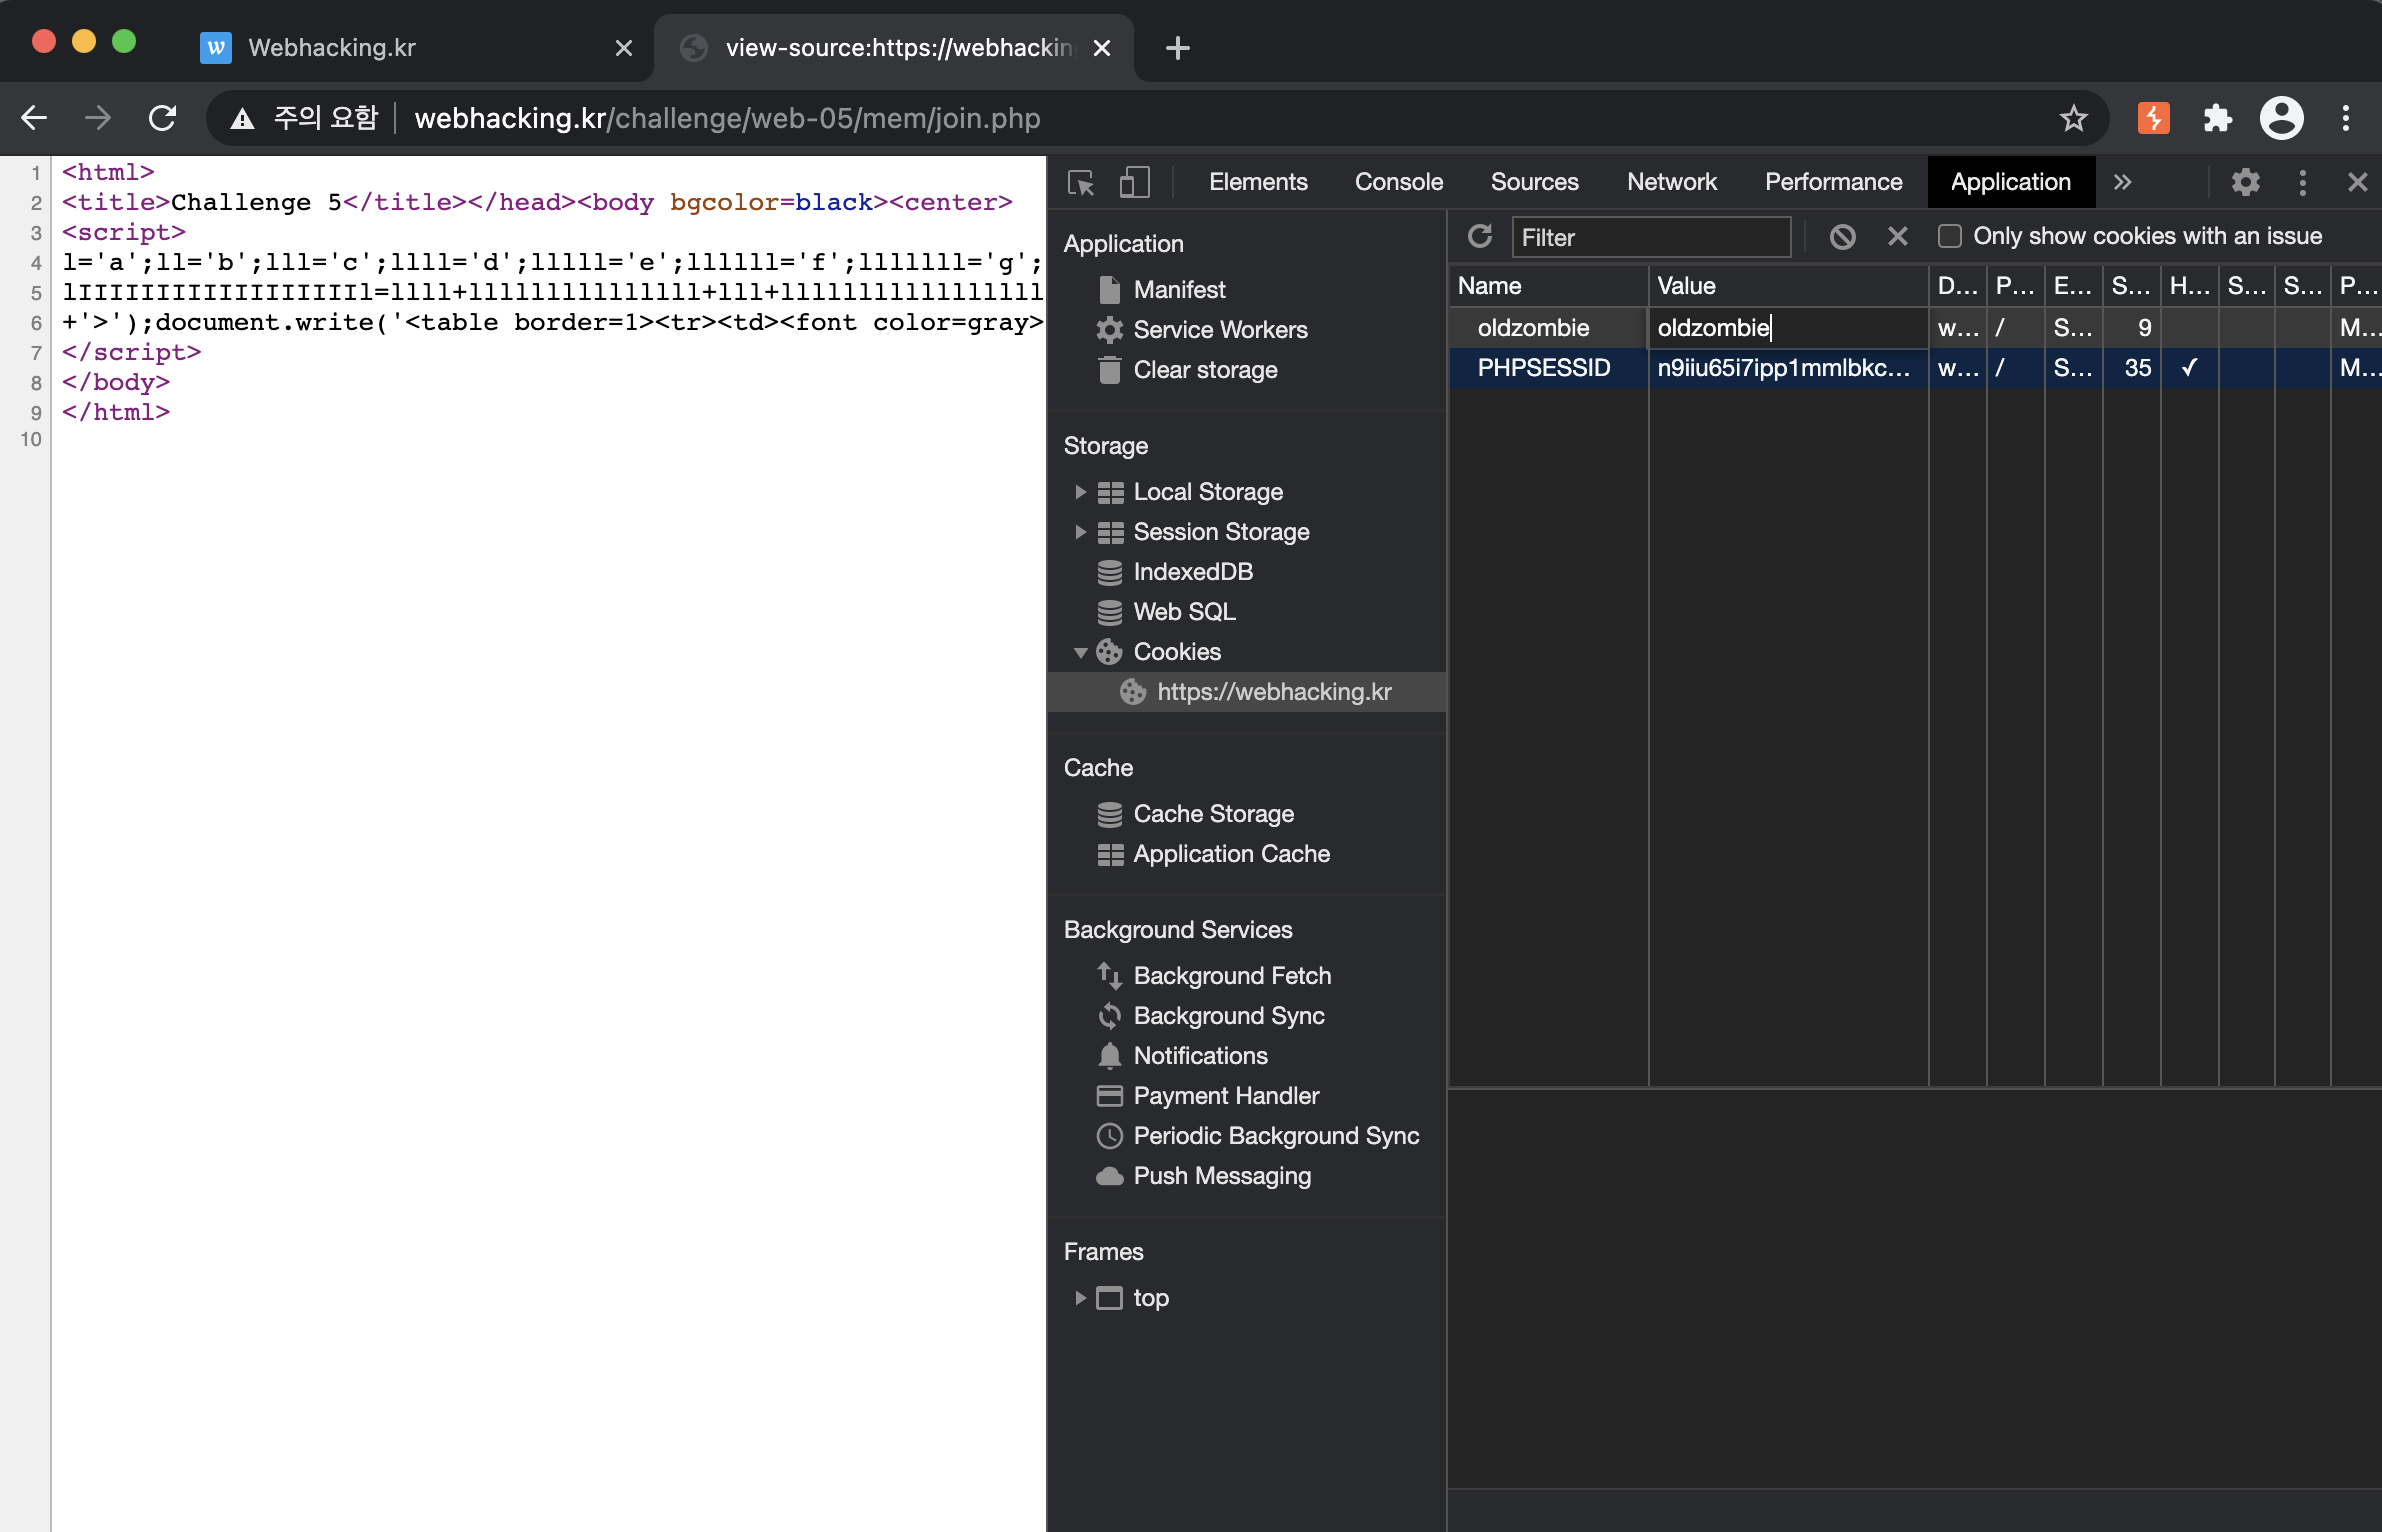Show more DevTools tabs chevron

(2122, 182)
